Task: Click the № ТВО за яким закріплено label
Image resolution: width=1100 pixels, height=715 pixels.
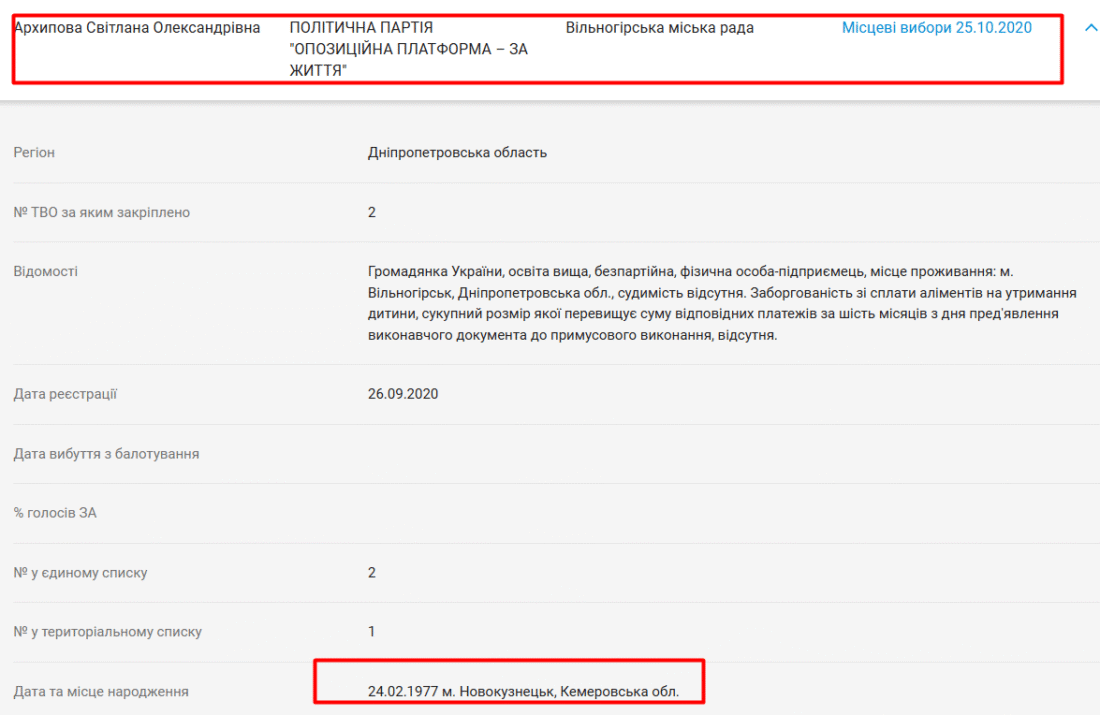Action: (102, 212)
